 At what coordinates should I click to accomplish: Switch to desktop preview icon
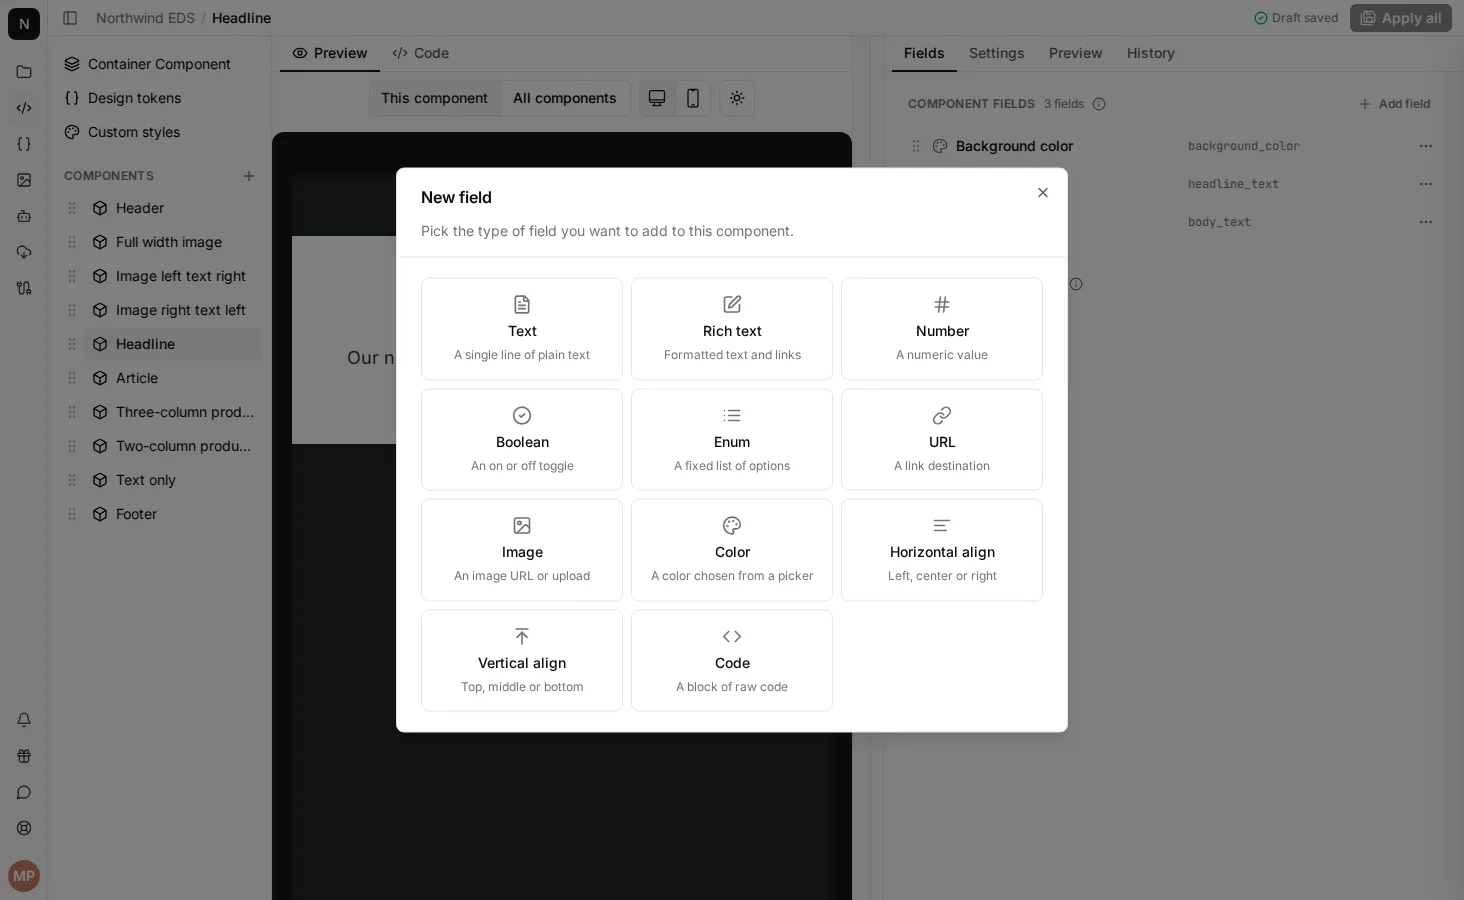pos(657,98)
